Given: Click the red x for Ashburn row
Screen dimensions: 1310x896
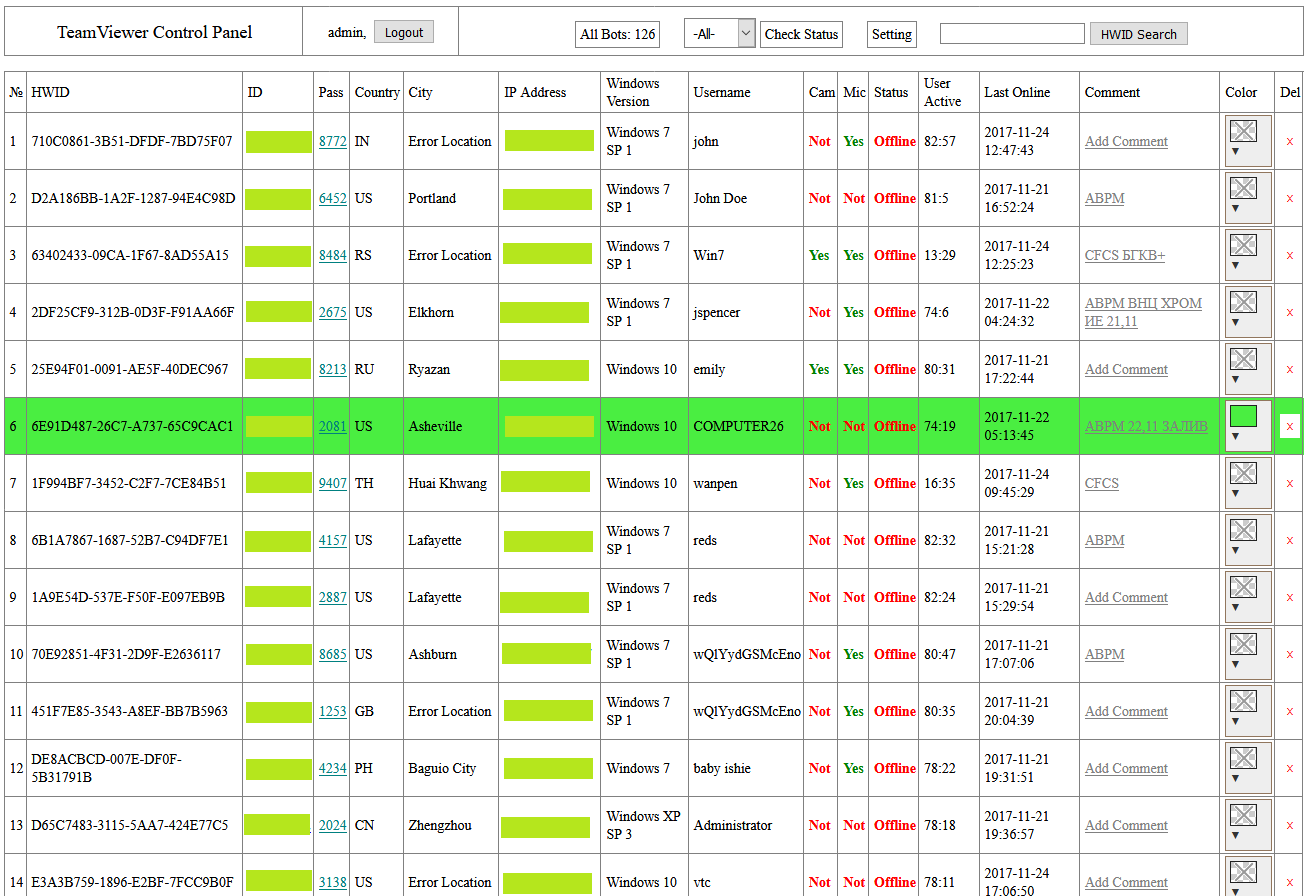Looking at the screenshot, I should [1289, 654].
